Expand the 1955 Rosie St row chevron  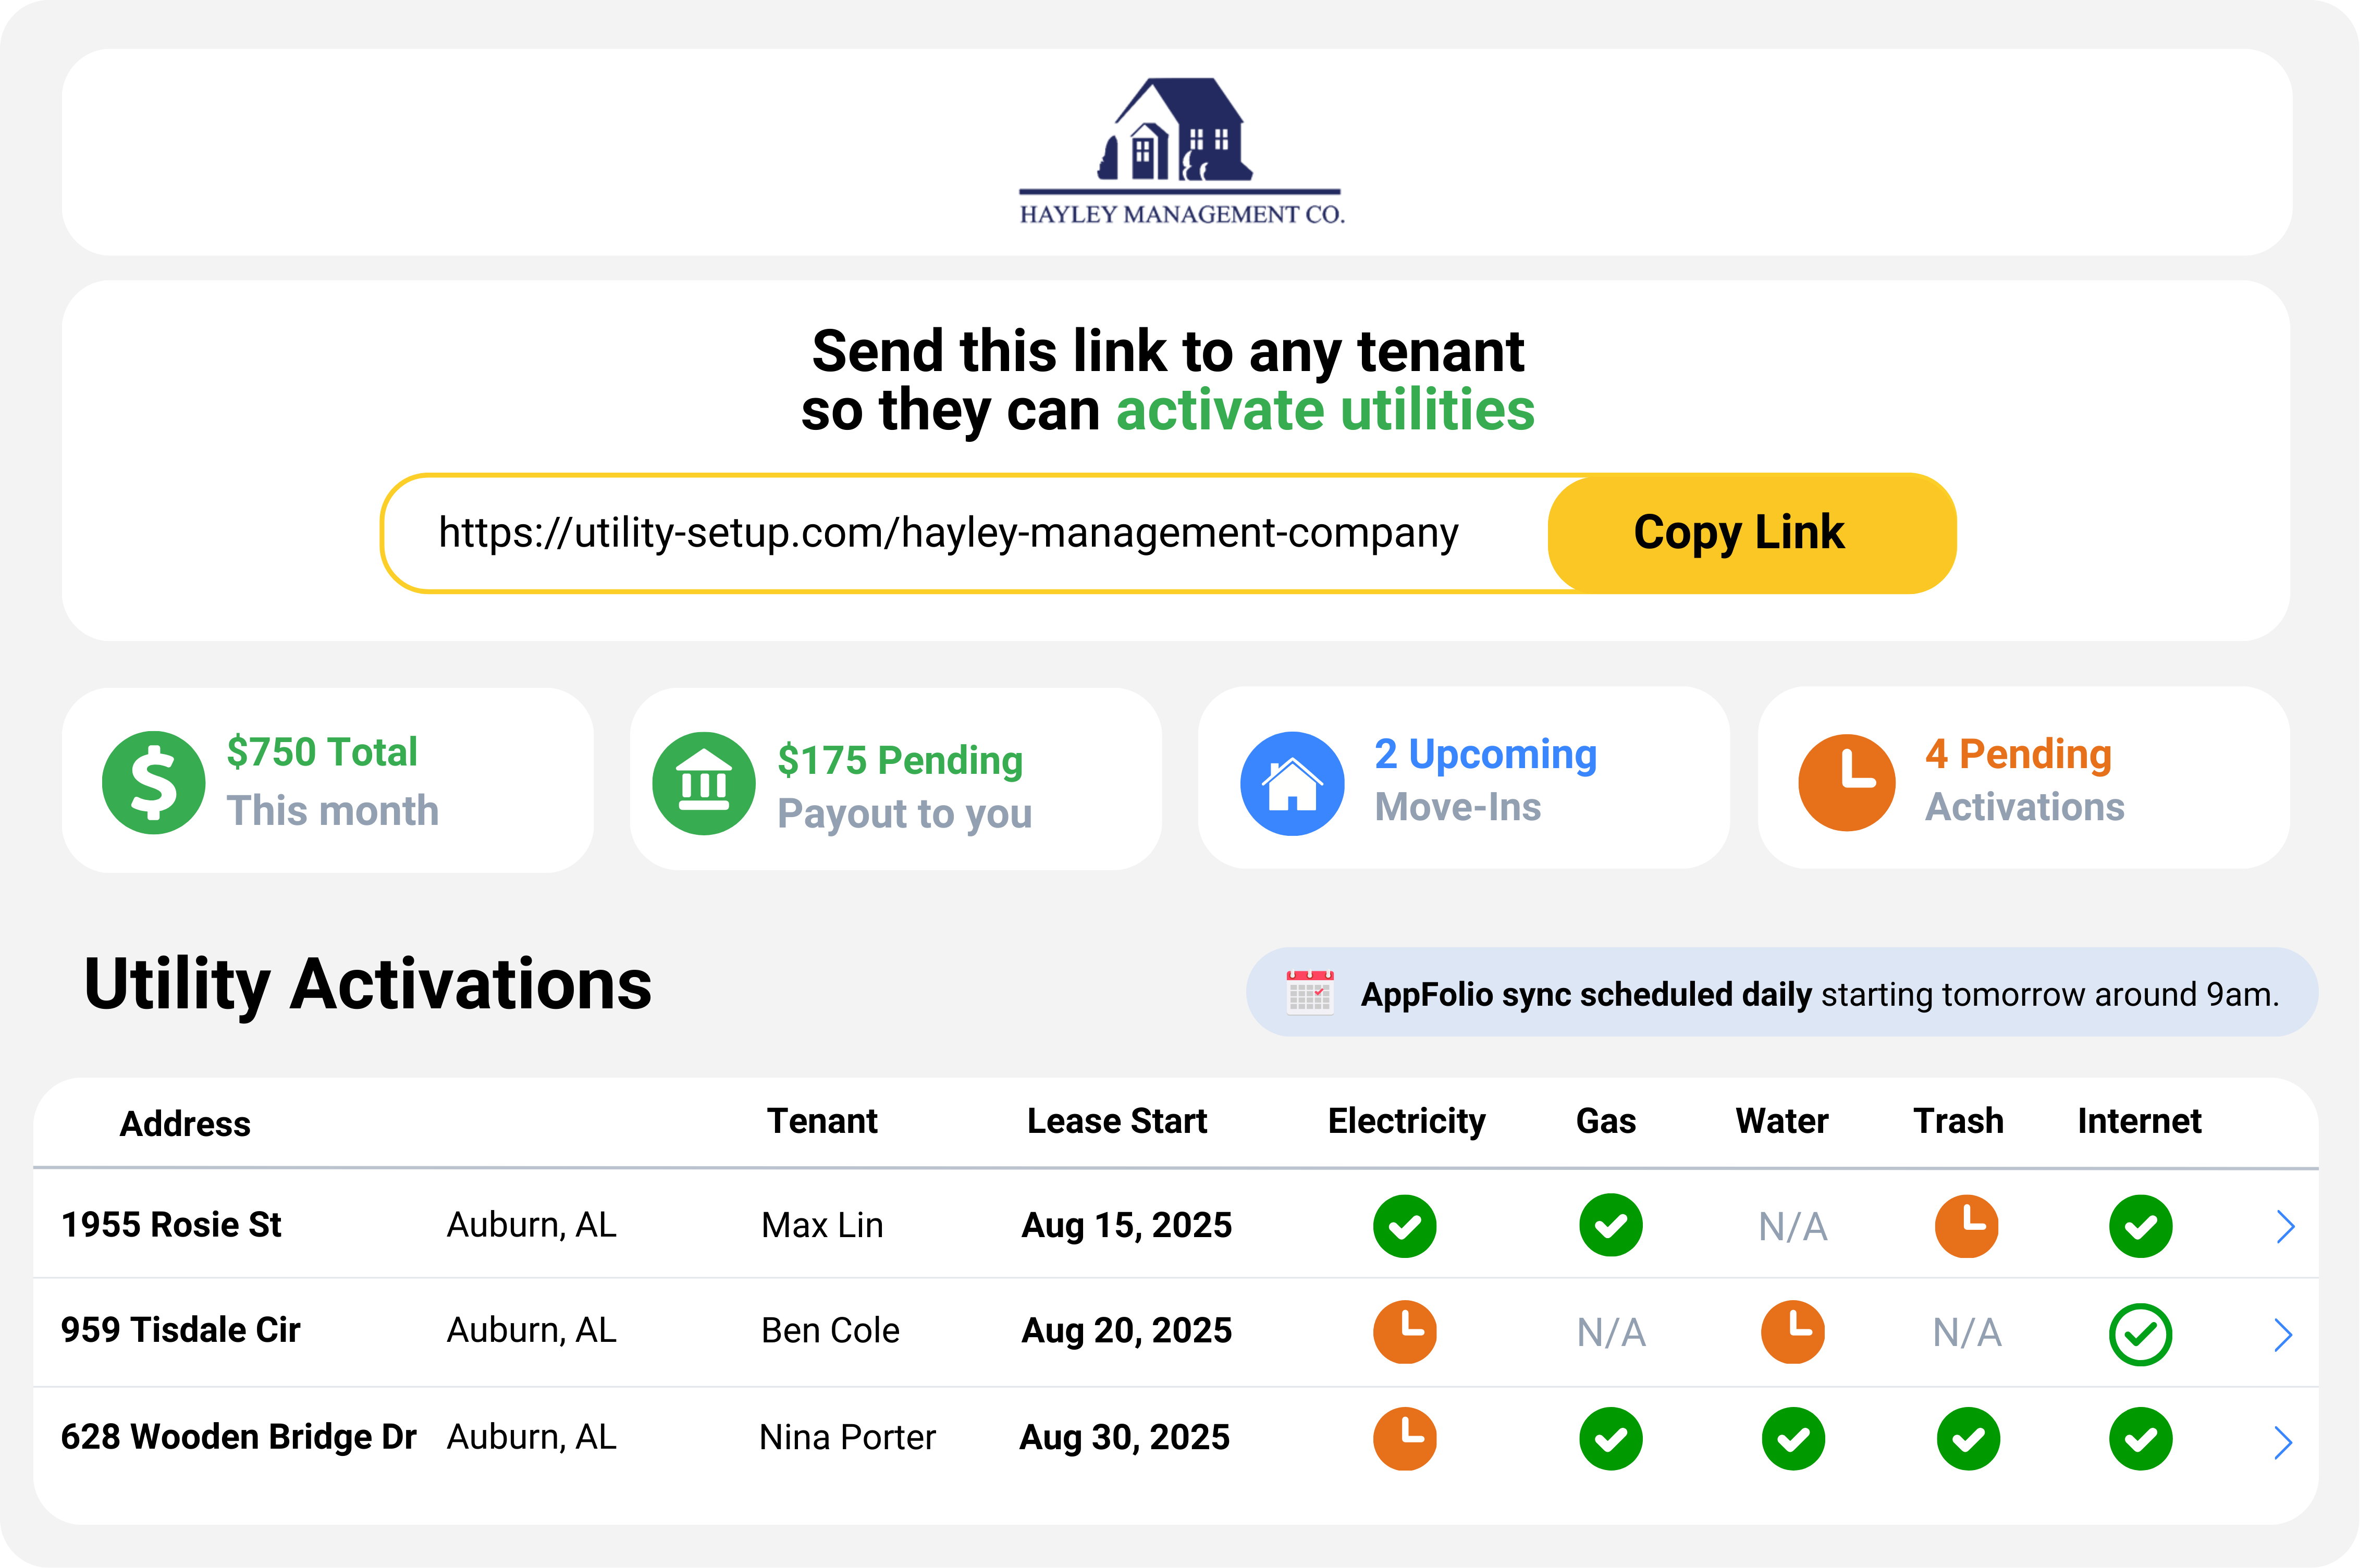2285,1226
